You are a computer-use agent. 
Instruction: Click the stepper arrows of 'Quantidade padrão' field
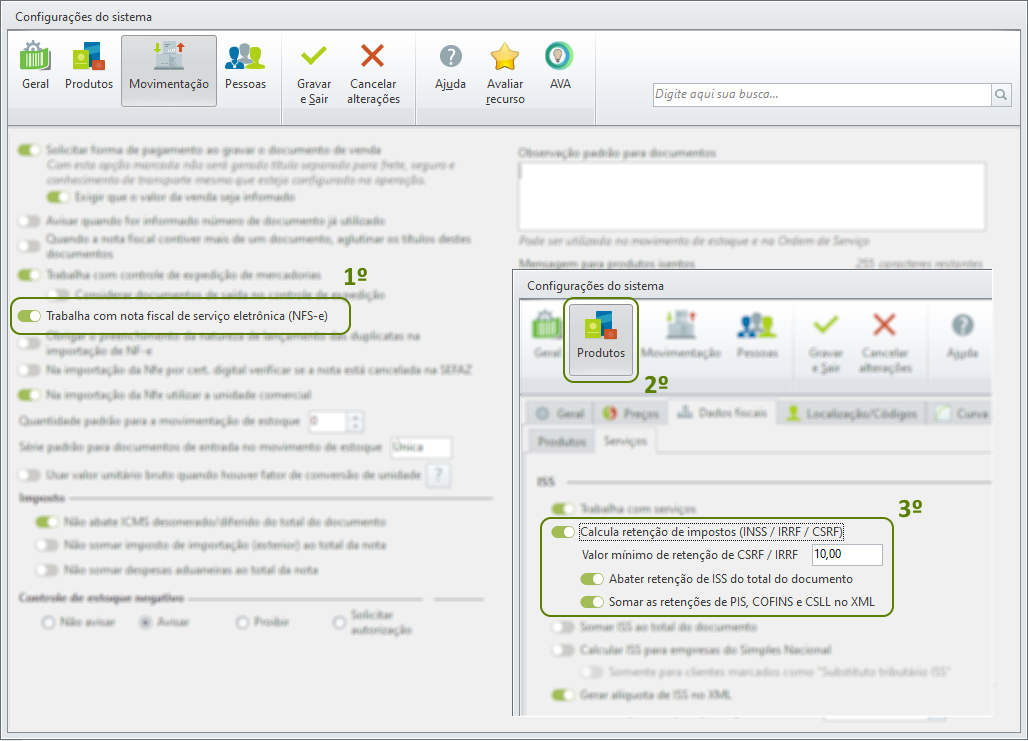pos(355,421)
